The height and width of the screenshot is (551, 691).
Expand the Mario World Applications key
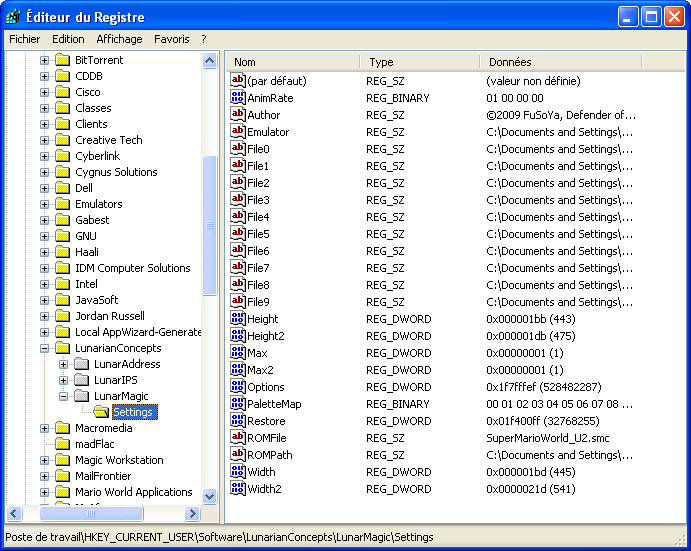(x=44, y=492)
